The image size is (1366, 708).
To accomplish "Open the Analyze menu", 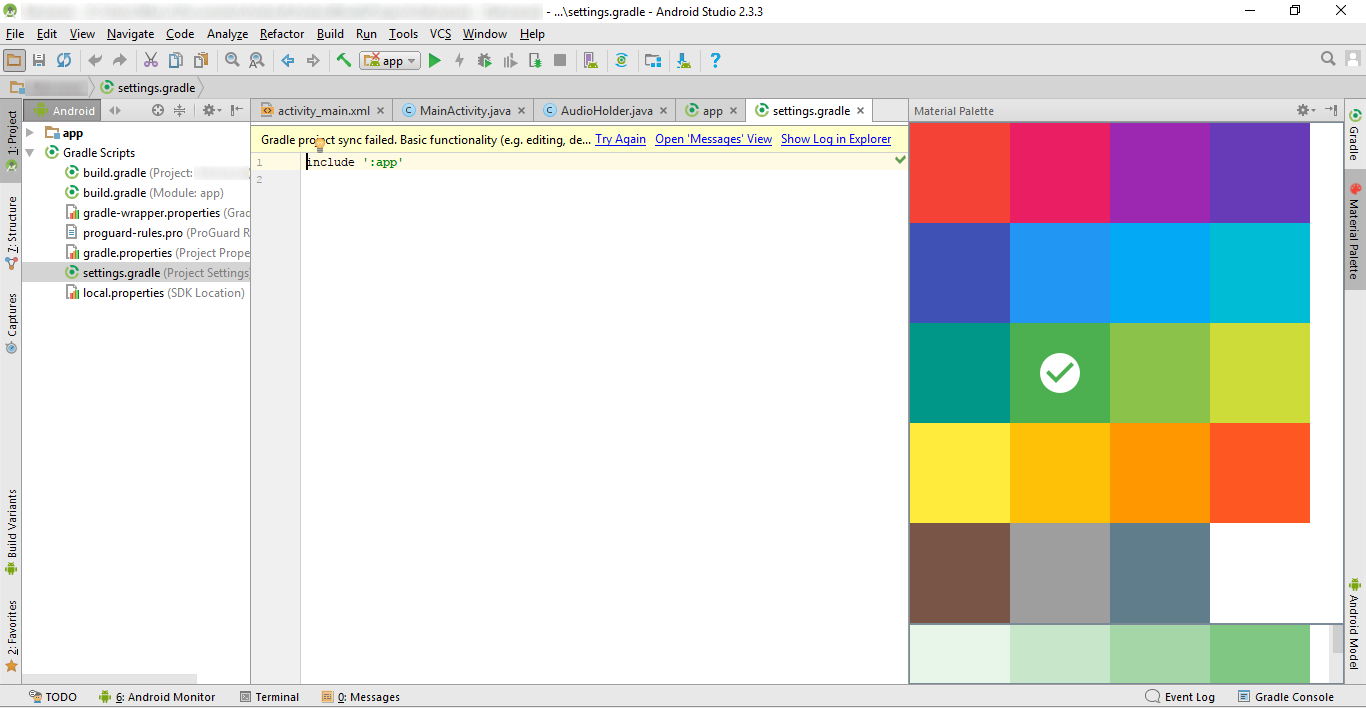I will (x=227, y=34).
